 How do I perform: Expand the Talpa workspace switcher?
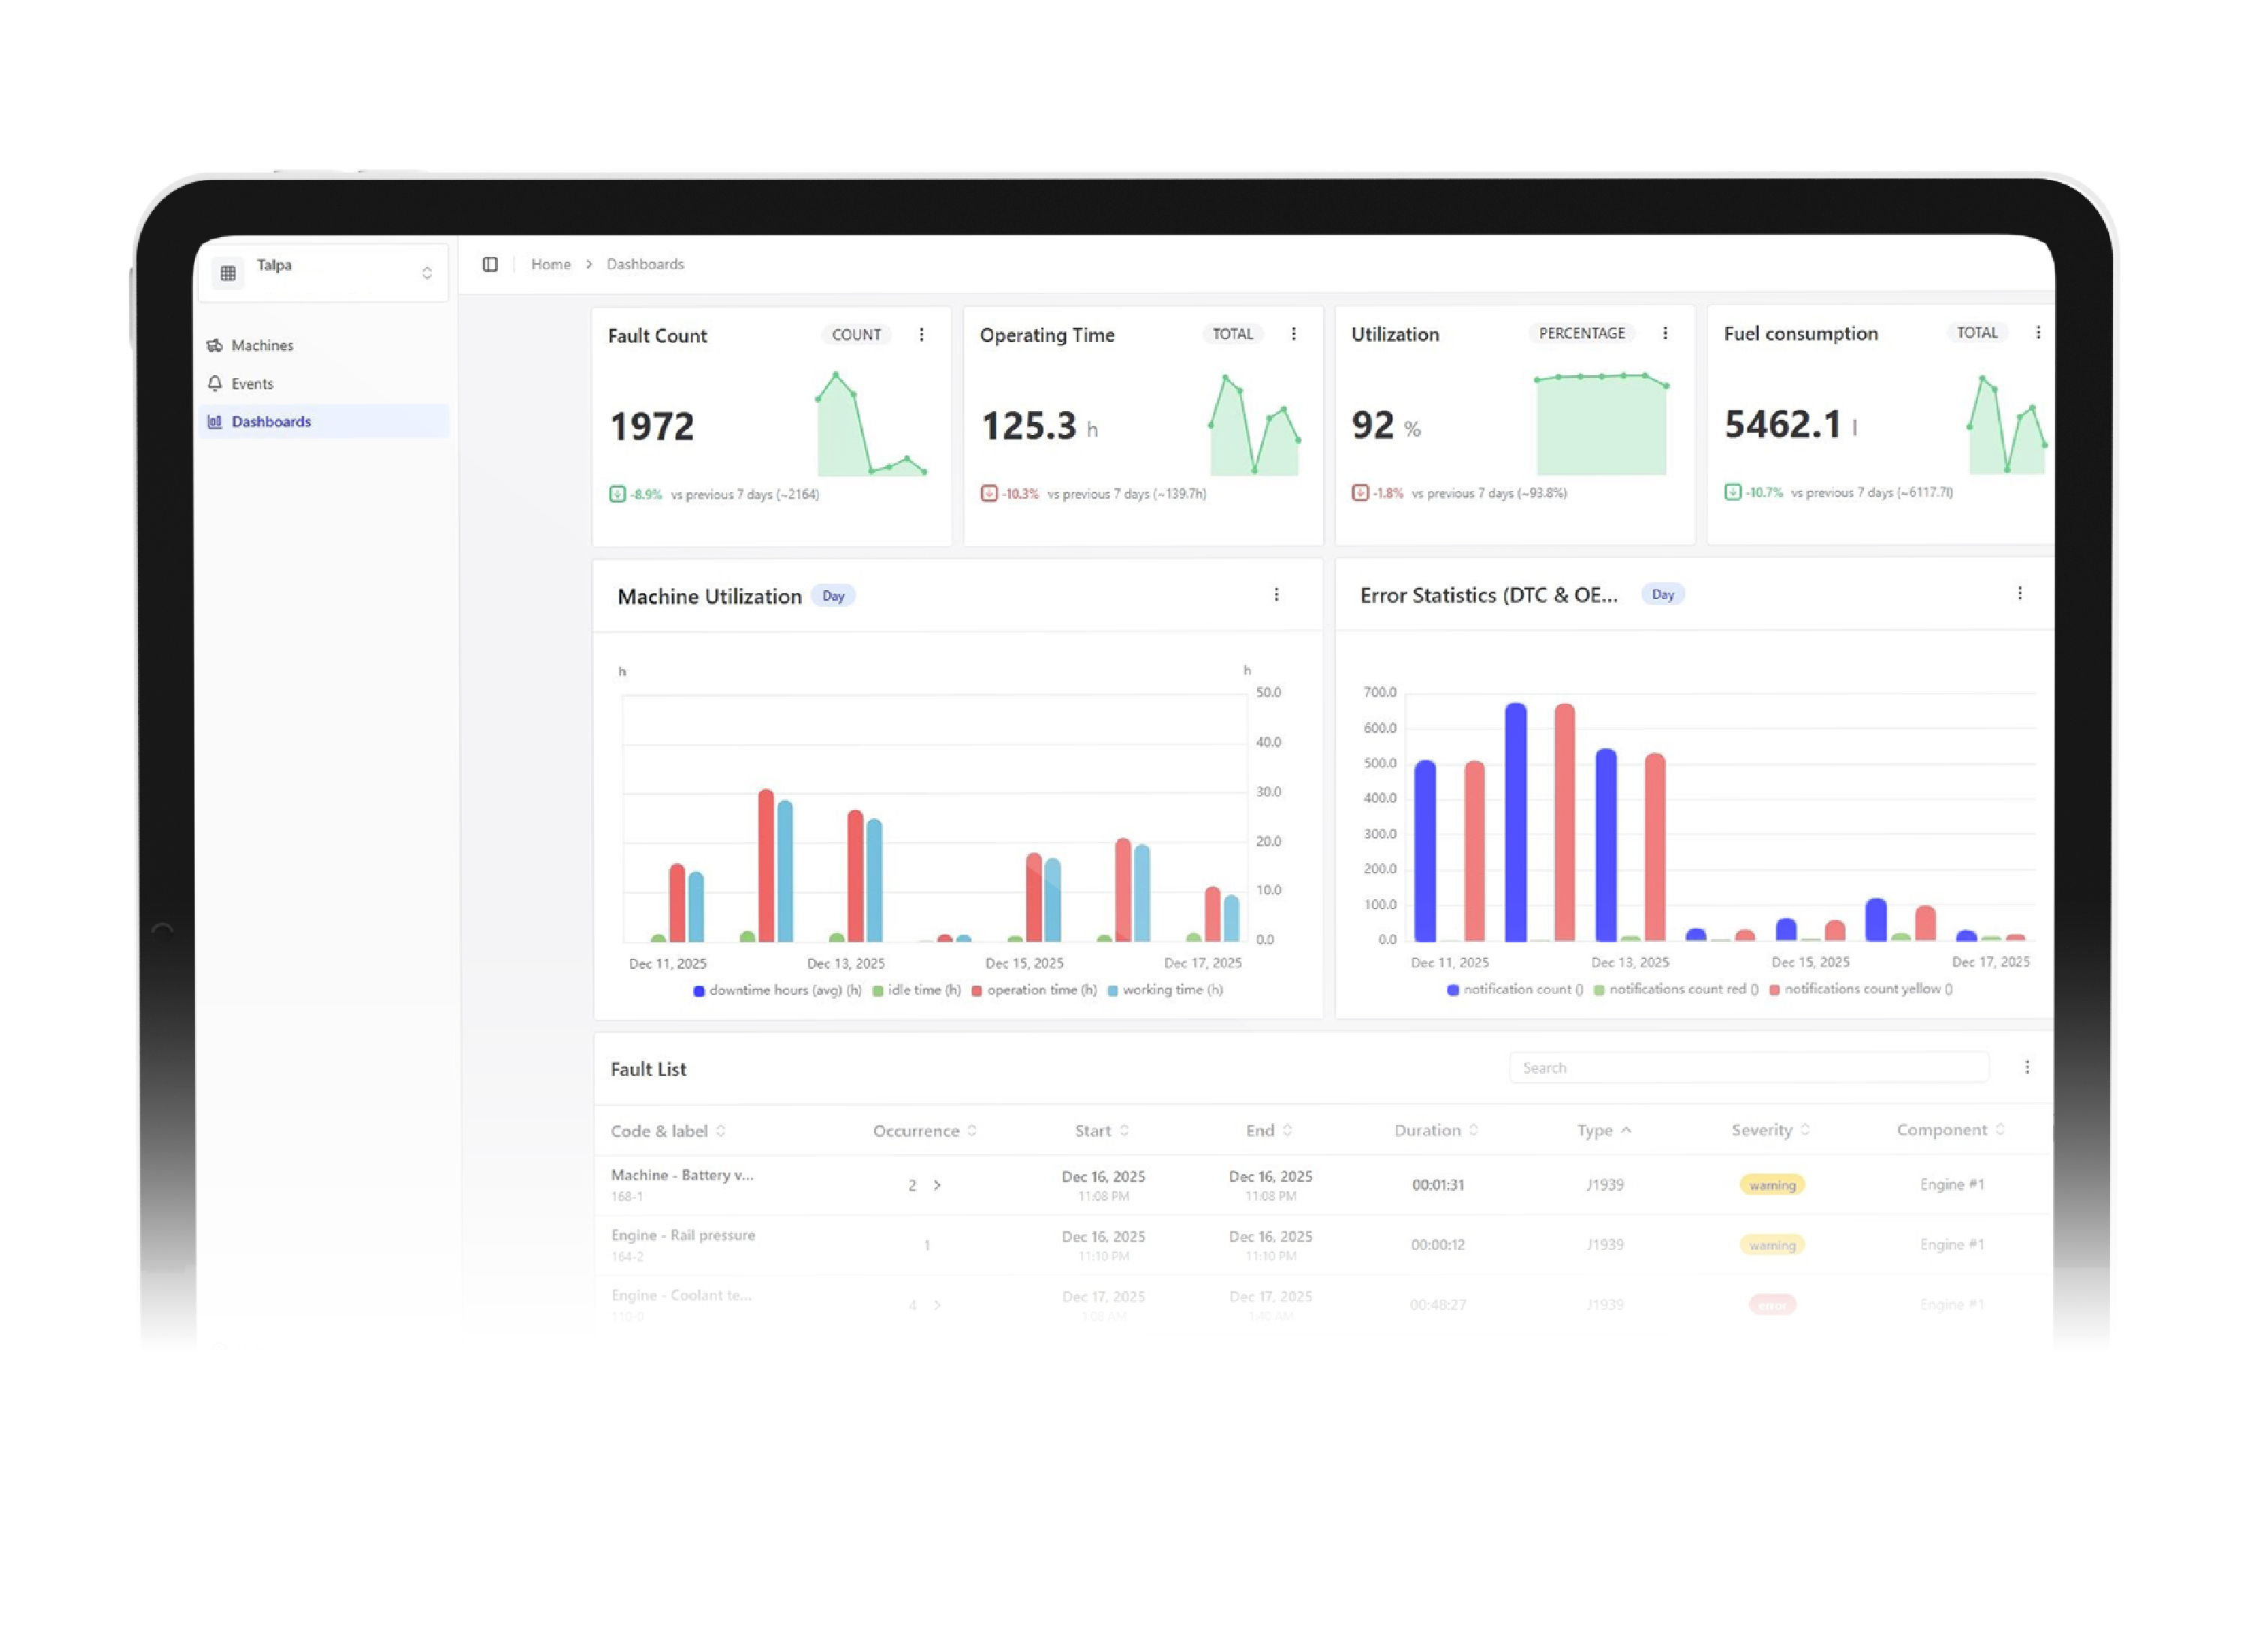426,273
